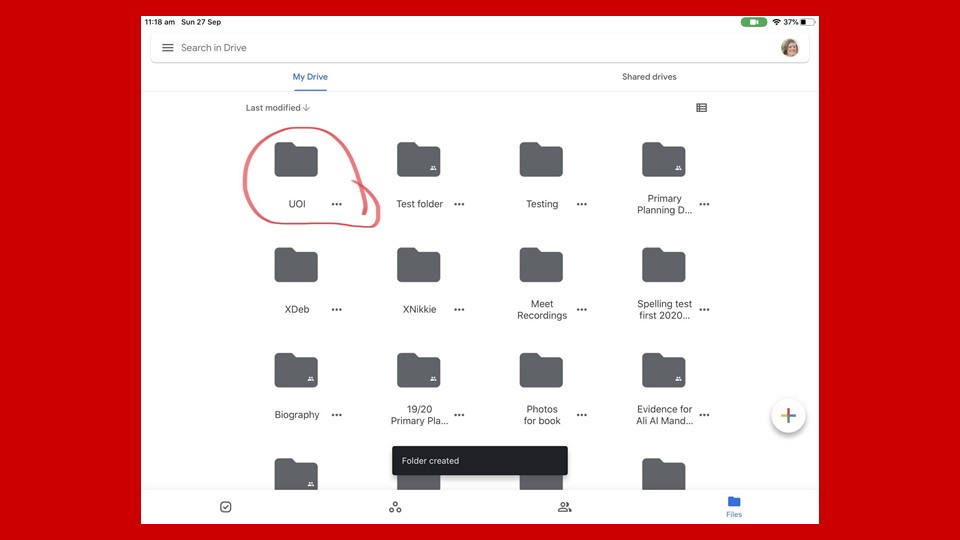Screen dimensions: 960x540
Task: Open the Test folder shared folder
Action: pyautogui.click(x=418, y=161)
